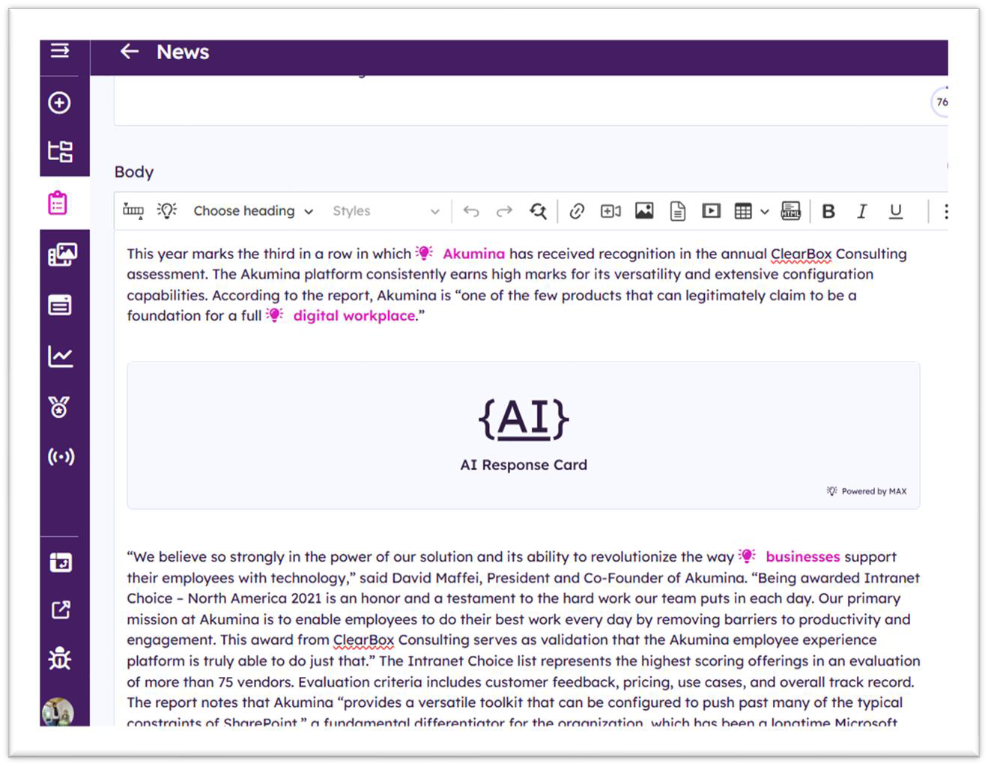Click the Body field label
The image size is (988, 766).
tap(134, 172)
